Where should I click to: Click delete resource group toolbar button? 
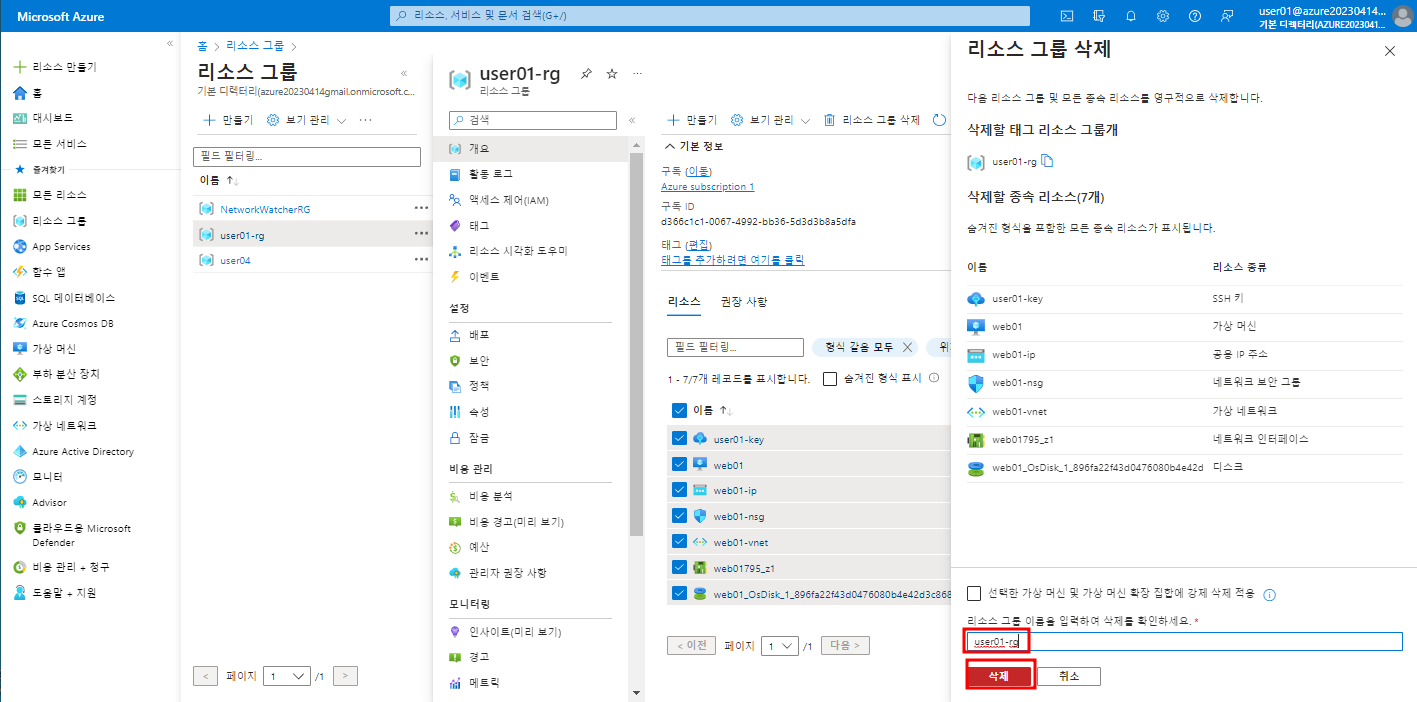pyautogui.click(x=871, y=120)
